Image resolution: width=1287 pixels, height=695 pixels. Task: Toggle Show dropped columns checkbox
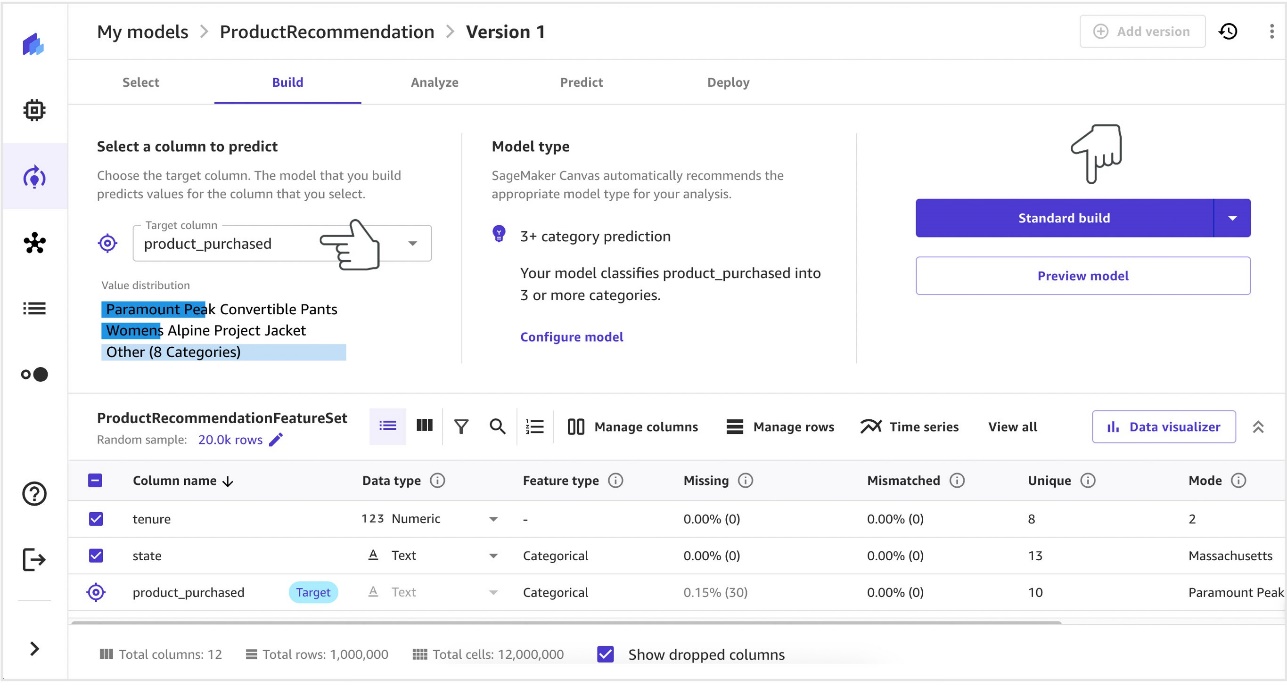(x=605, y=654)
